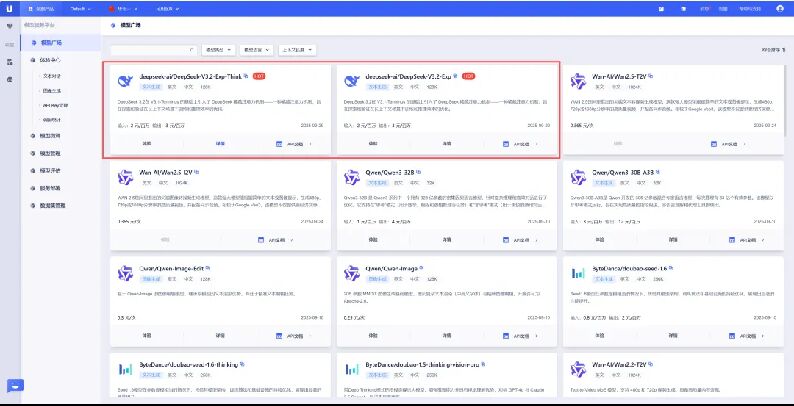This screenshot has height=406, width=794.
Task: Open the chat support bubble at bottom left
Action: click(x=15, y=386)
